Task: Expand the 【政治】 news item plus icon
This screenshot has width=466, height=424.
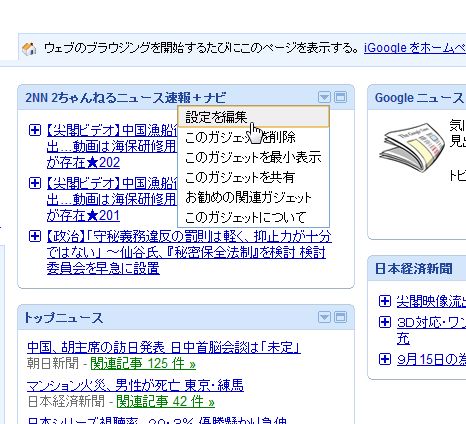Action: (x=35, y=236)
